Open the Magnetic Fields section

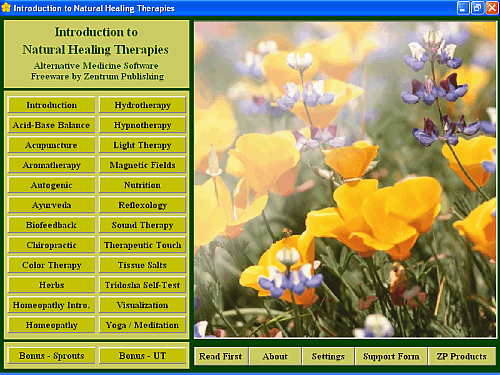coord(143,165)
